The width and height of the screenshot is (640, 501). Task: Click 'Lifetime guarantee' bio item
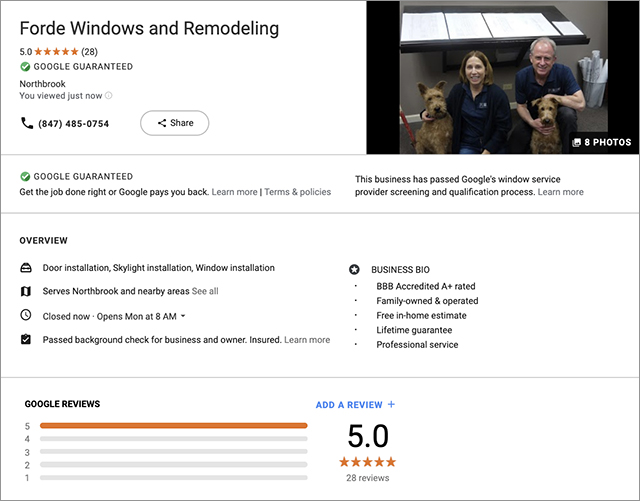click(x=414, y=330)
